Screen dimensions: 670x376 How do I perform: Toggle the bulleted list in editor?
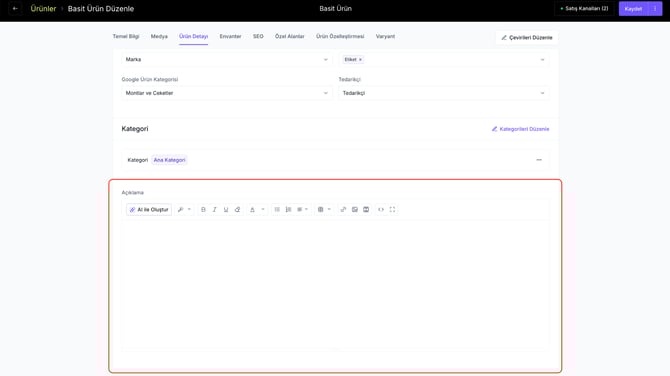point(277,209)
